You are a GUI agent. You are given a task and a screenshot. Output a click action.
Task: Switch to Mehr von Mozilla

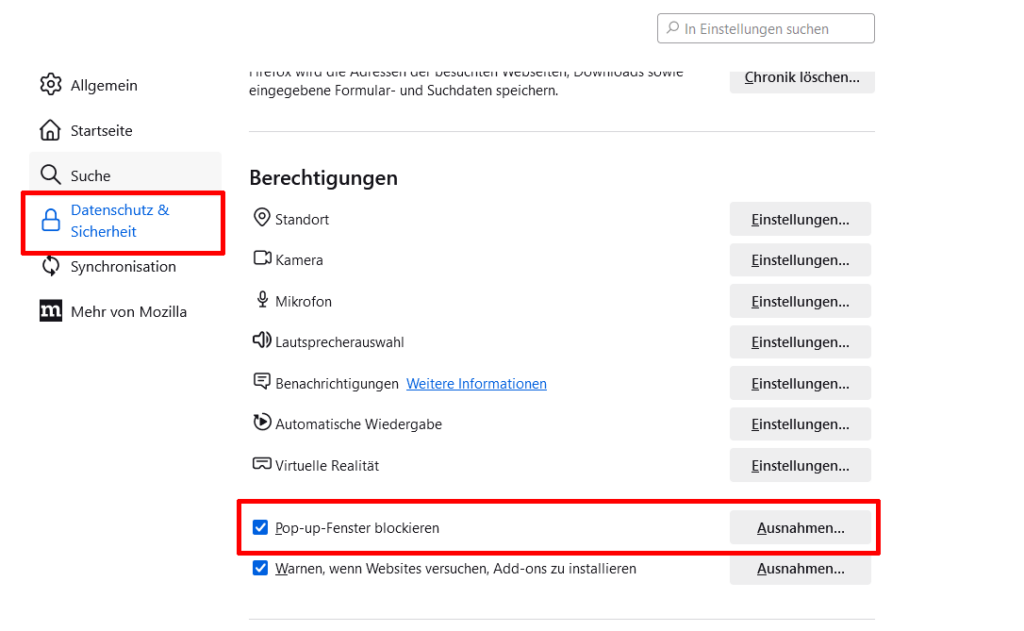pyautogui.click(x=128, y=311)
